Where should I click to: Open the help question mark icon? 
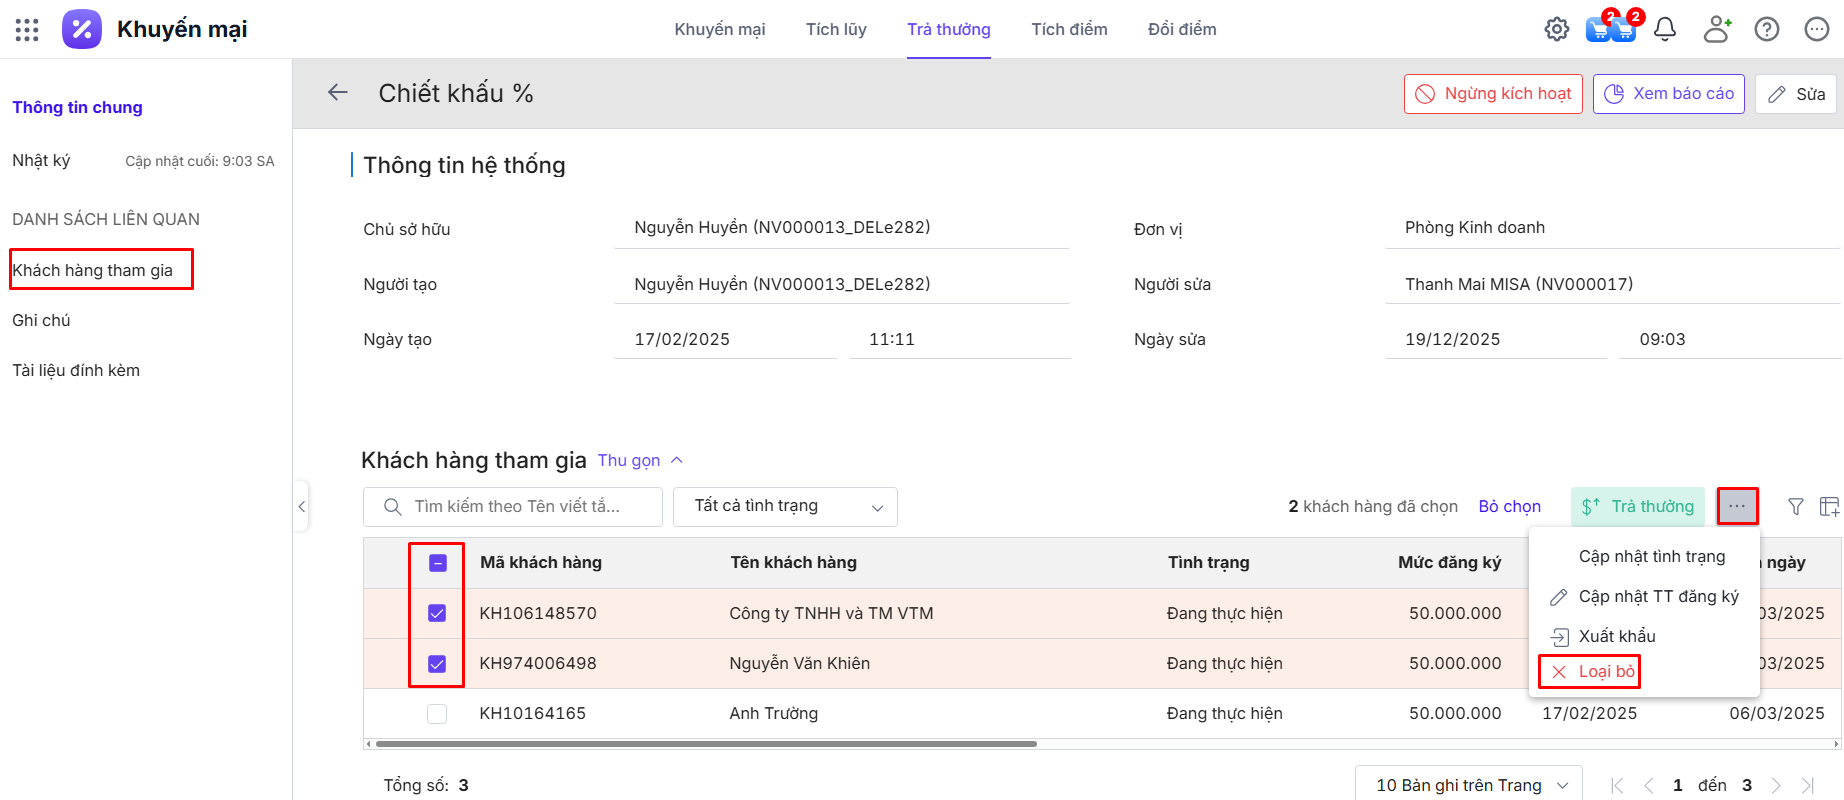[x=1767, y=30]
